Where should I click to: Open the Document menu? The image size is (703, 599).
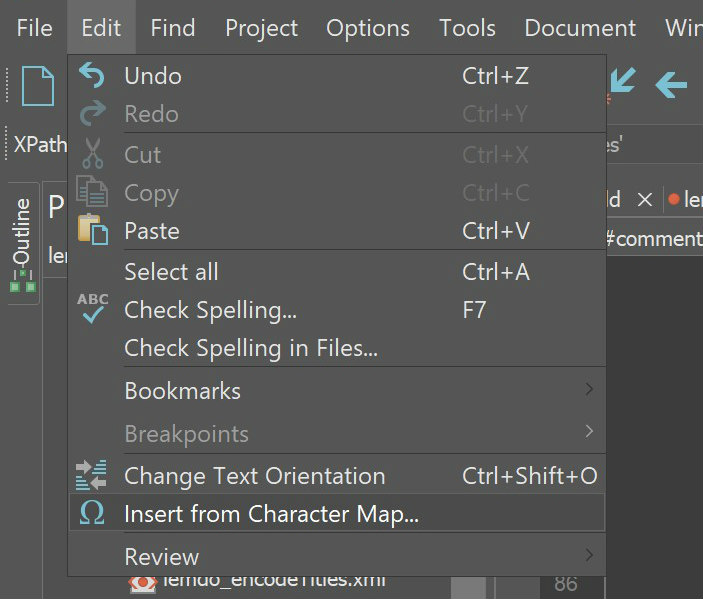tap(580, 28)
